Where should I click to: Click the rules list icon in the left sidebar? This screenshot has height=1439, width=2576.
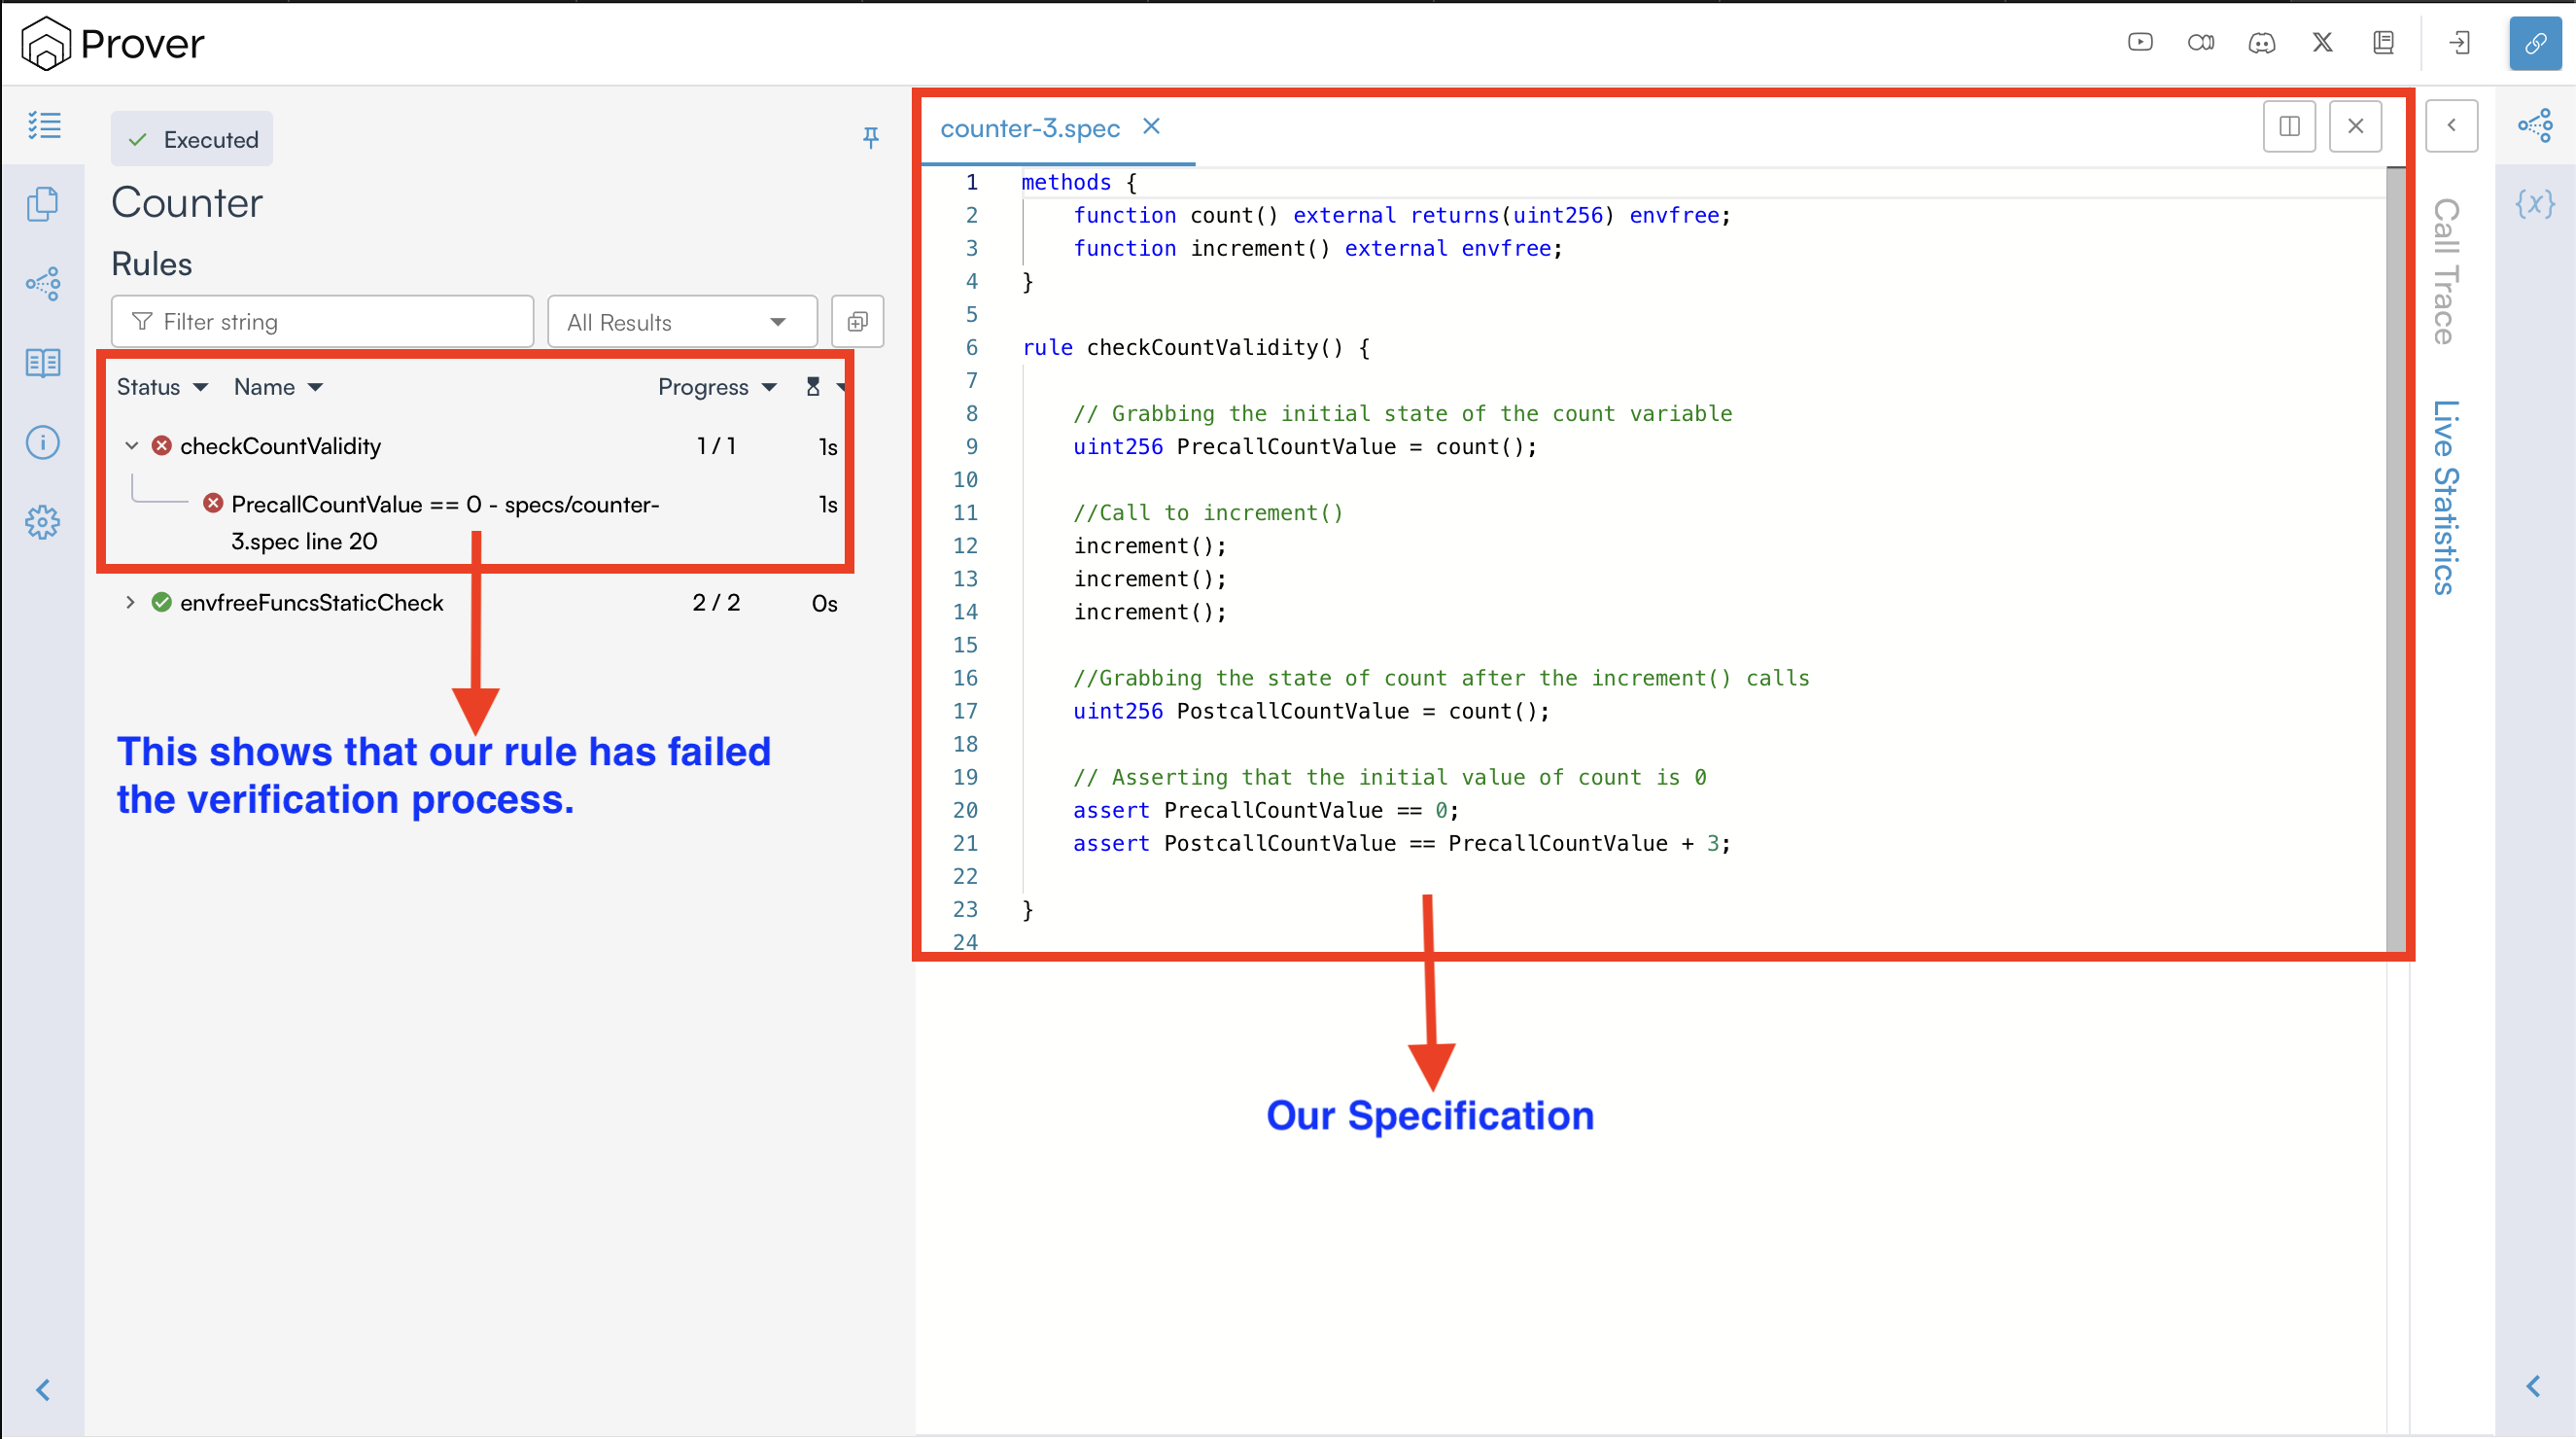[43, 125]
